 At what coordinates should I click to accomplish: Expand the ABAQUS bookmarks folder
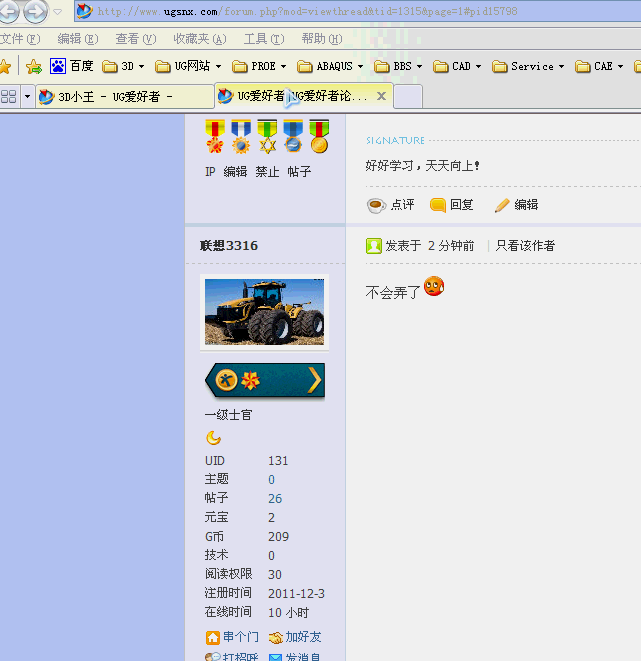click(x=330, y=67)
